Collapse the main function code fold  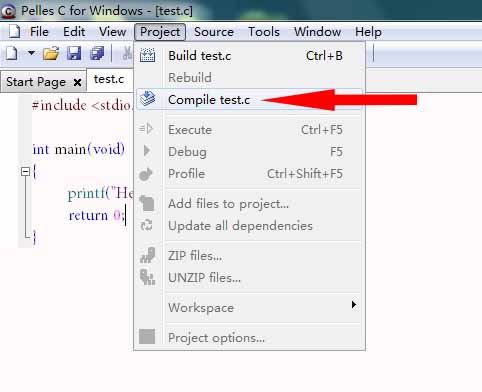[25, 172]
